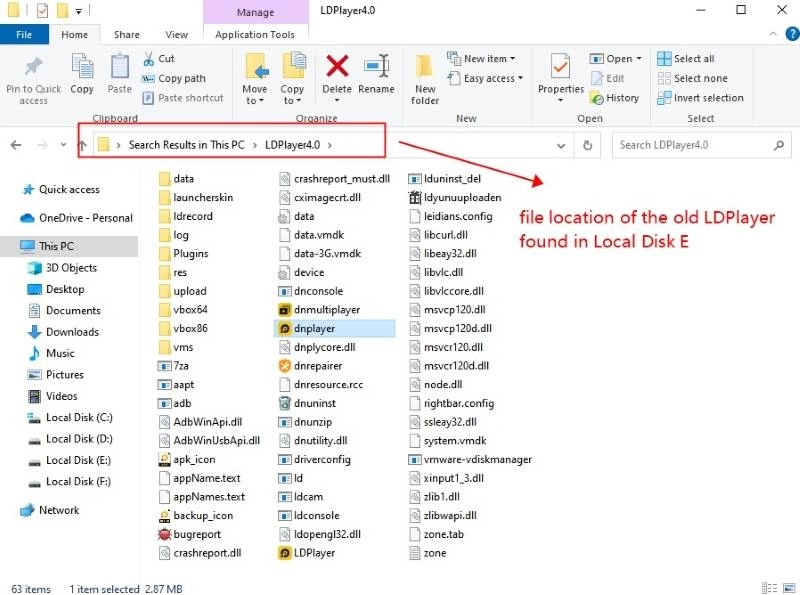Click the New folder icon
The image size is (800, 595).
click(425, 68)
